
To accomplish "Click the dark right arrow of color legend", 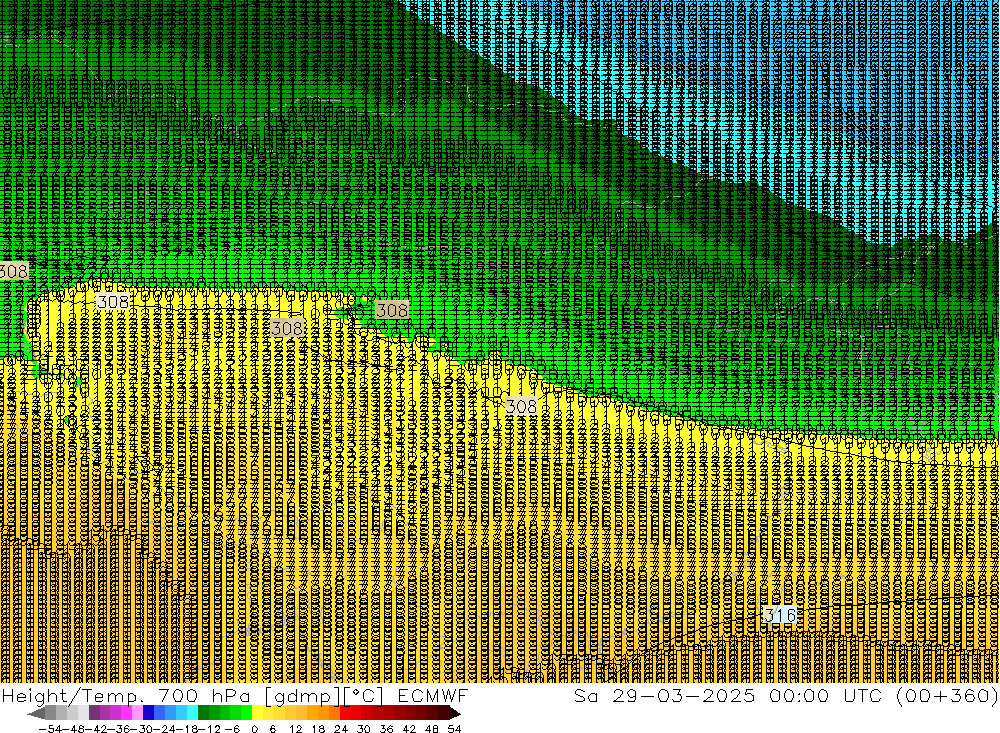I will coord(454,714).
